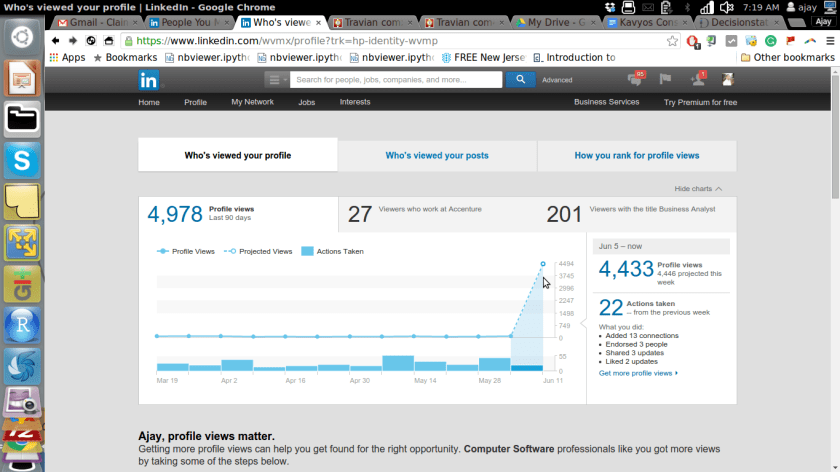Open Skype from the Ubuntu launcher
The width and height of the screenshot is (840, 472).
(22, 160)
